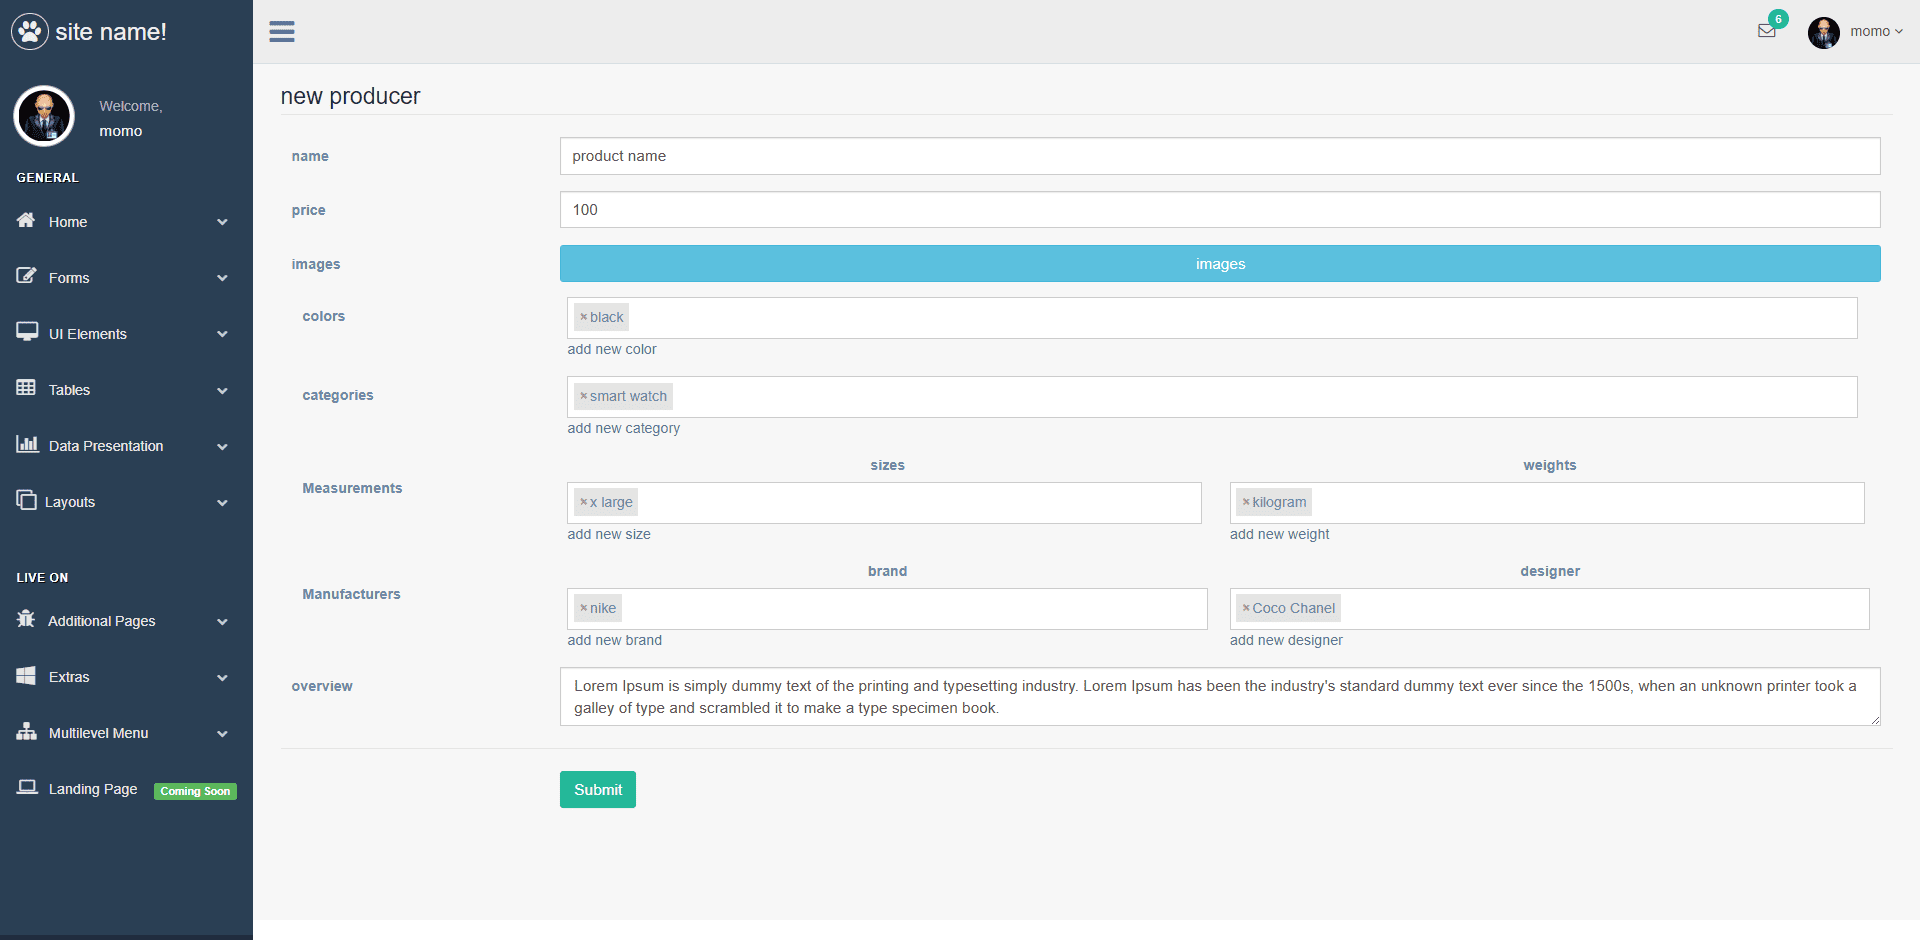Viewport: 1920px width, 940px height.
Task: Click the Layouts clone icon
Action: coord(26,500)
